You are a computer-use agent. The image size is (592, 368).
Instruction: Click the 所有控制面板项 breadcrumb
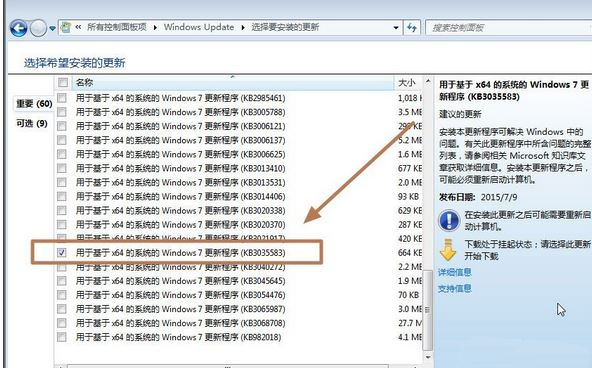[117, 27]
